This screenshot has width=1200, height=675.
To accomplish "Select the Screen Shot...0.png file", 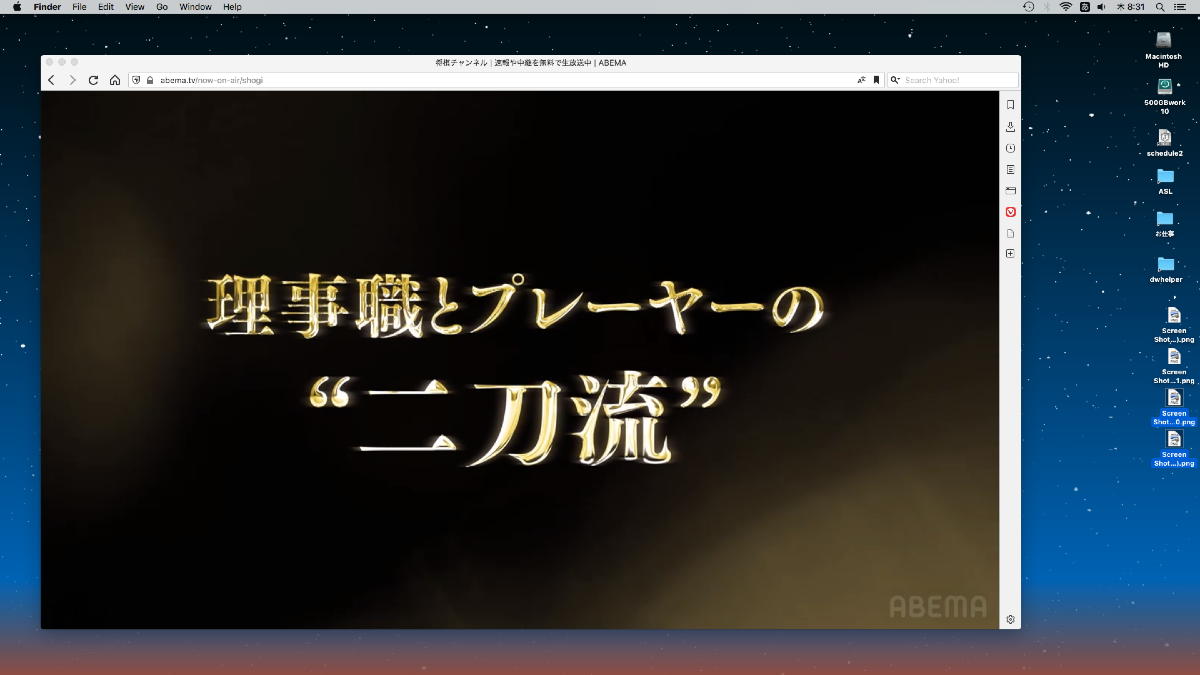I will [x=1174, y=398].
